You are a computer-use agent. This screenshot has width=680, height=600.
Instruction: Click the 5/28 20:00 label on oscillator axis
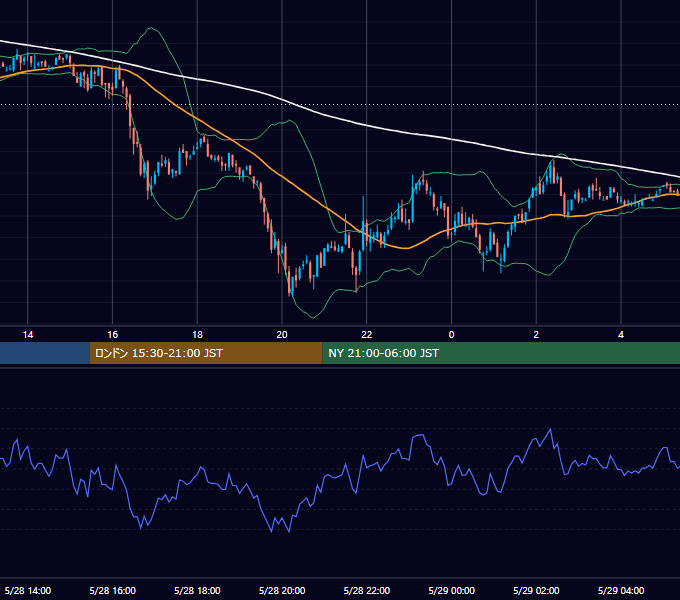pyautogui.click(x=282, y=590)
